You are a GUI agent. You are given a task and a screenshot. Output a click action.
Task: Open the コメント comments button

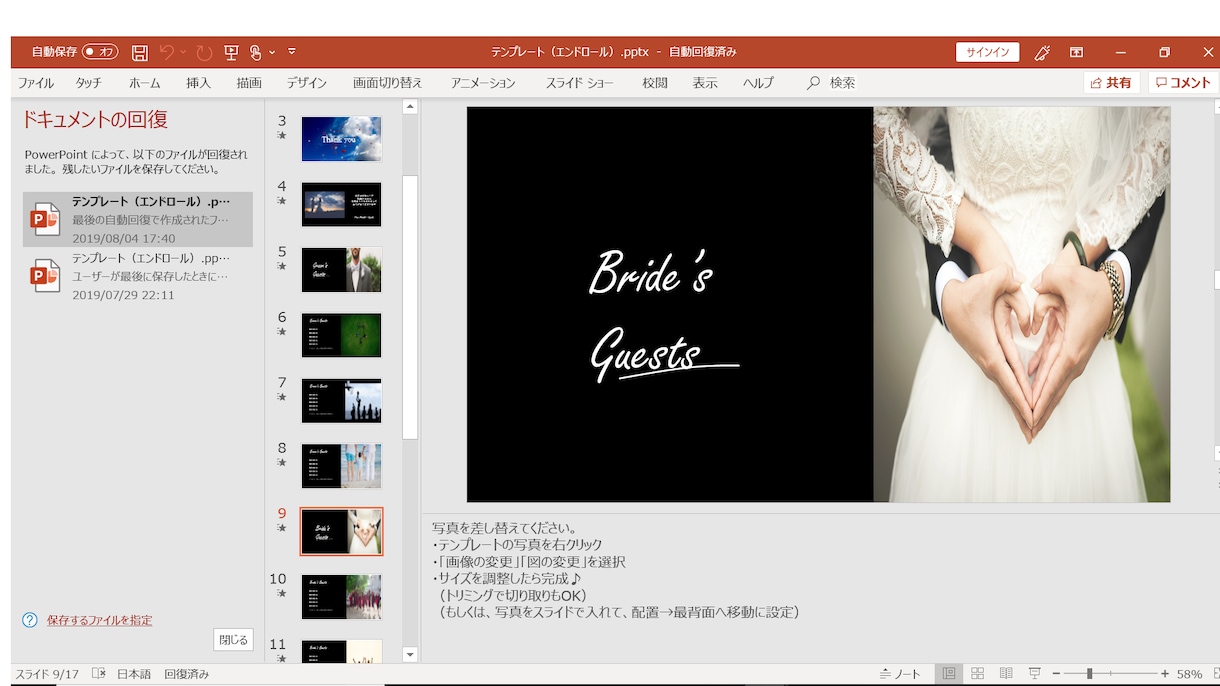point(1183,83)
